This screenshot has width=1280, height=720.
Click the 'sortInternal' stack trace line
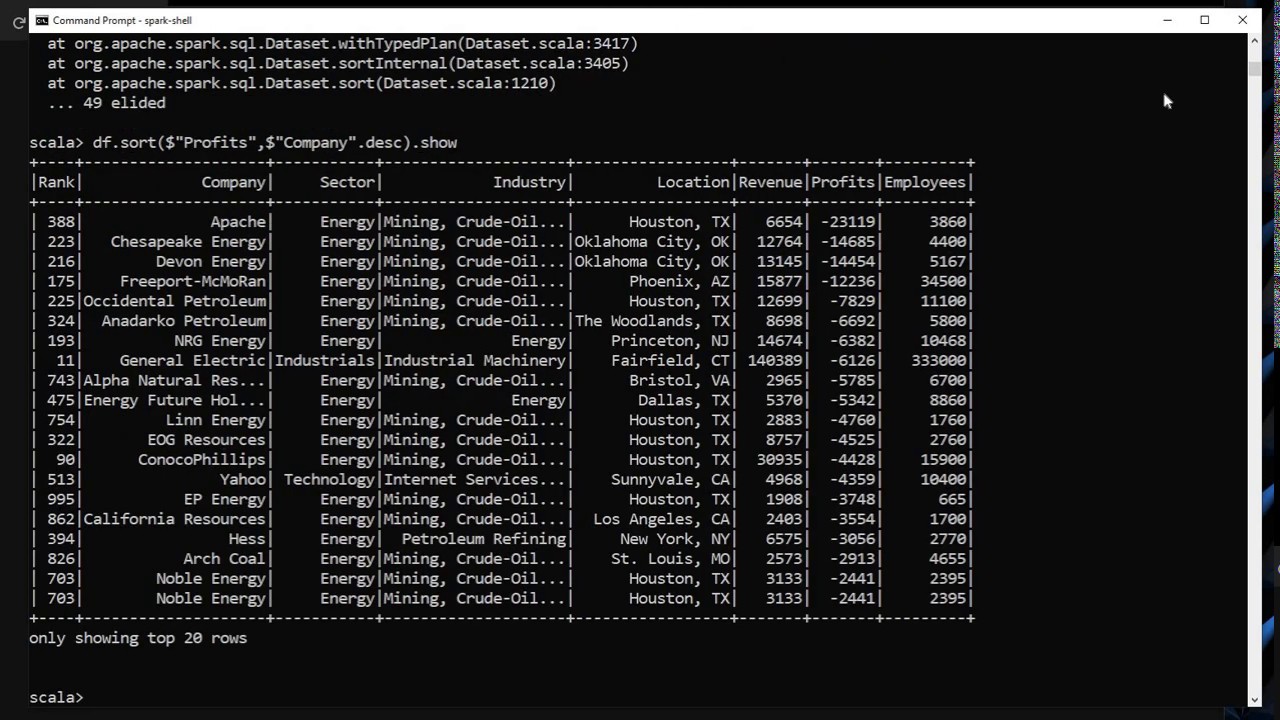[x=338, y=64]
